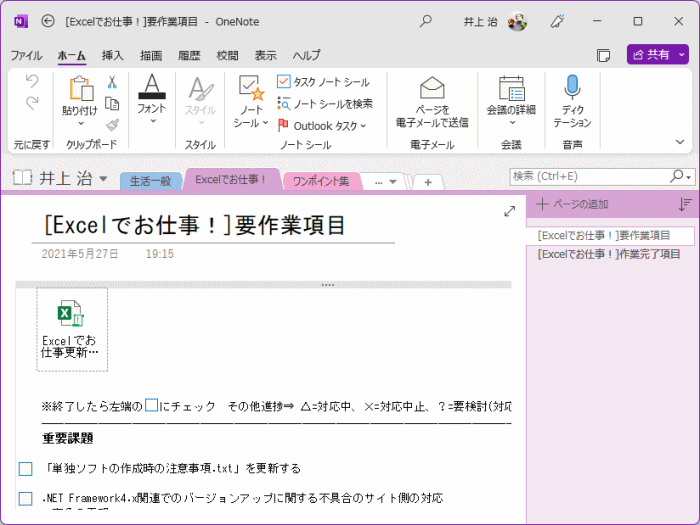
Task: Click the 会議の詳細 calendar icon
Action: (x=511, y=88)
